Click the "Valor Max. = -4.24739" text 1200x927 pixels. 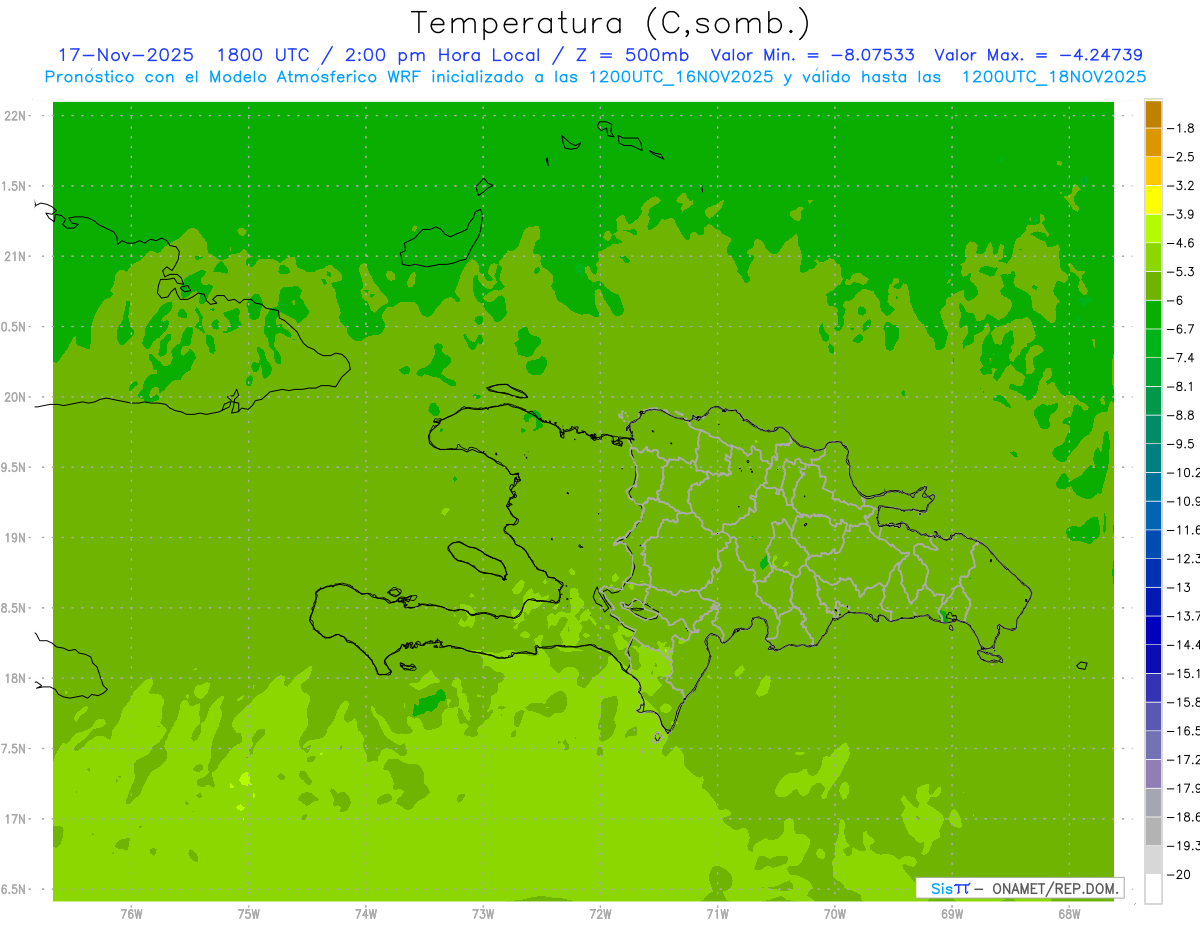1038,55
